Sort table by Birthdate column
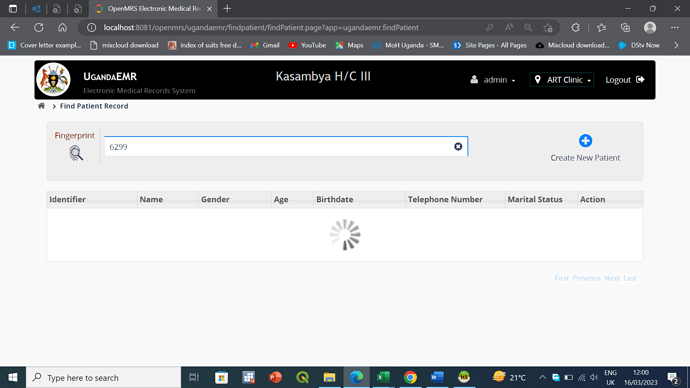Screen dimensions: 690x388 click(359, 199)
